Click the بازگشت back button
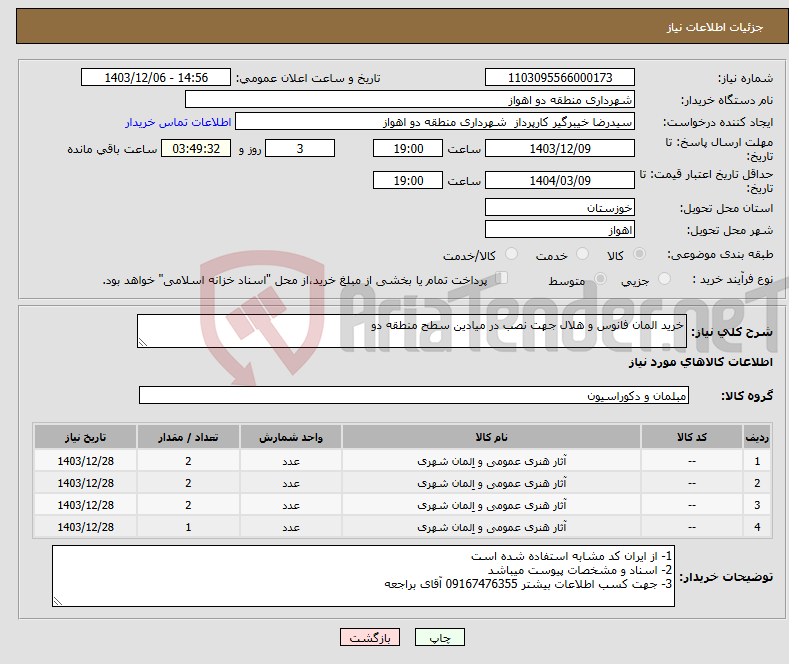Viewport: 789px width, 664px height. tap(370, 637)
